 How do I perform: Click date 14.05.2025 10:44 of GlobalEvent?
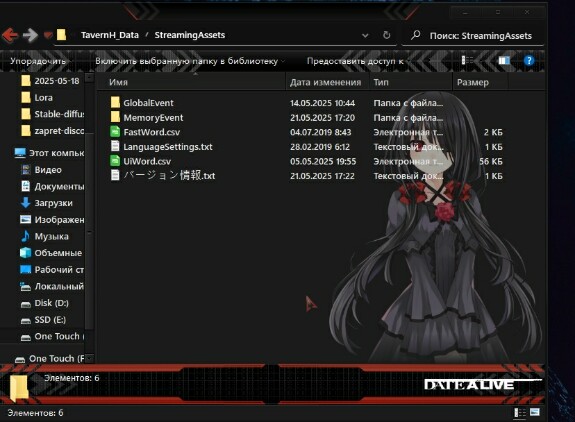pos(322,103)
